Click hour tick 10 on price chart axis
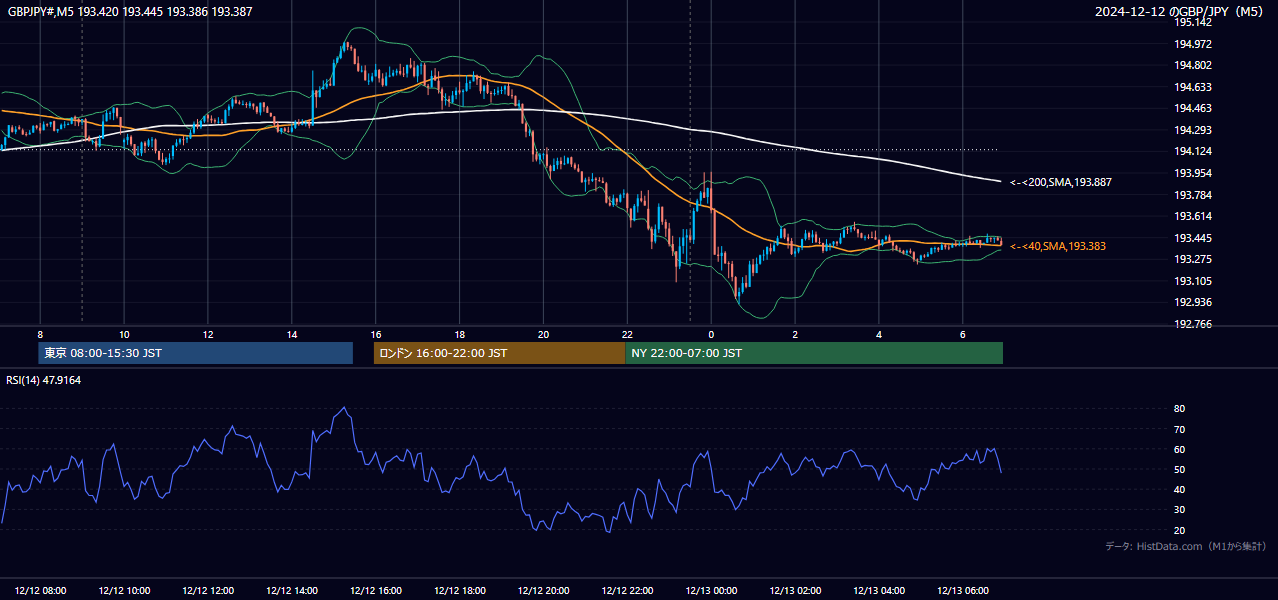 coord(124,334)
